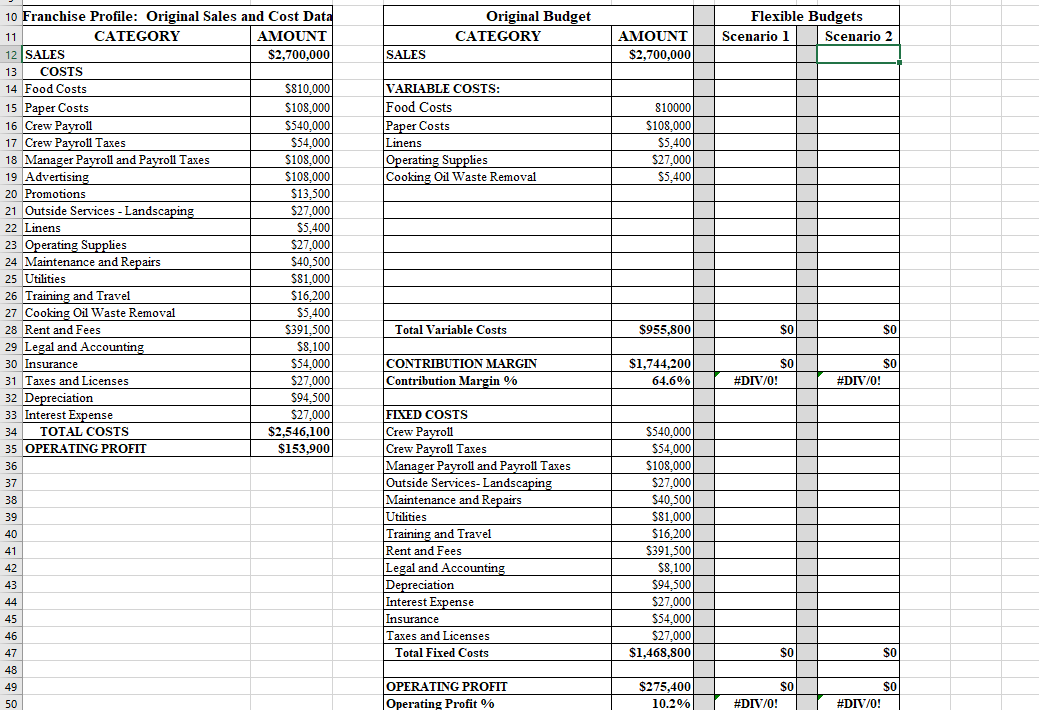1039x710 pixels.
Task: Click the Scenario 2 OPERATING PROFIT $0 cell
Action: click(858, 686)
